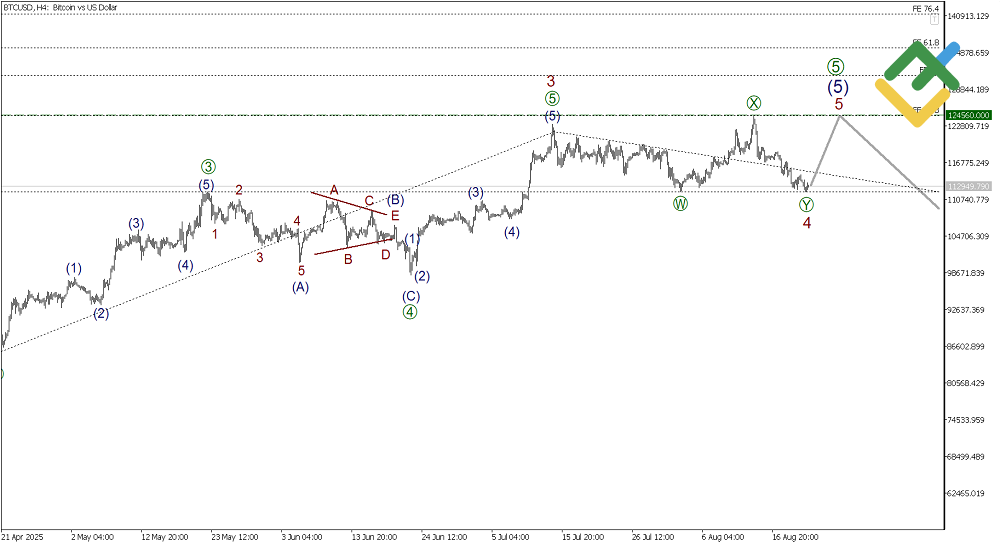Select the blue (B) wave label
The height and width of the screenshot is (545, 1000).
395,200
